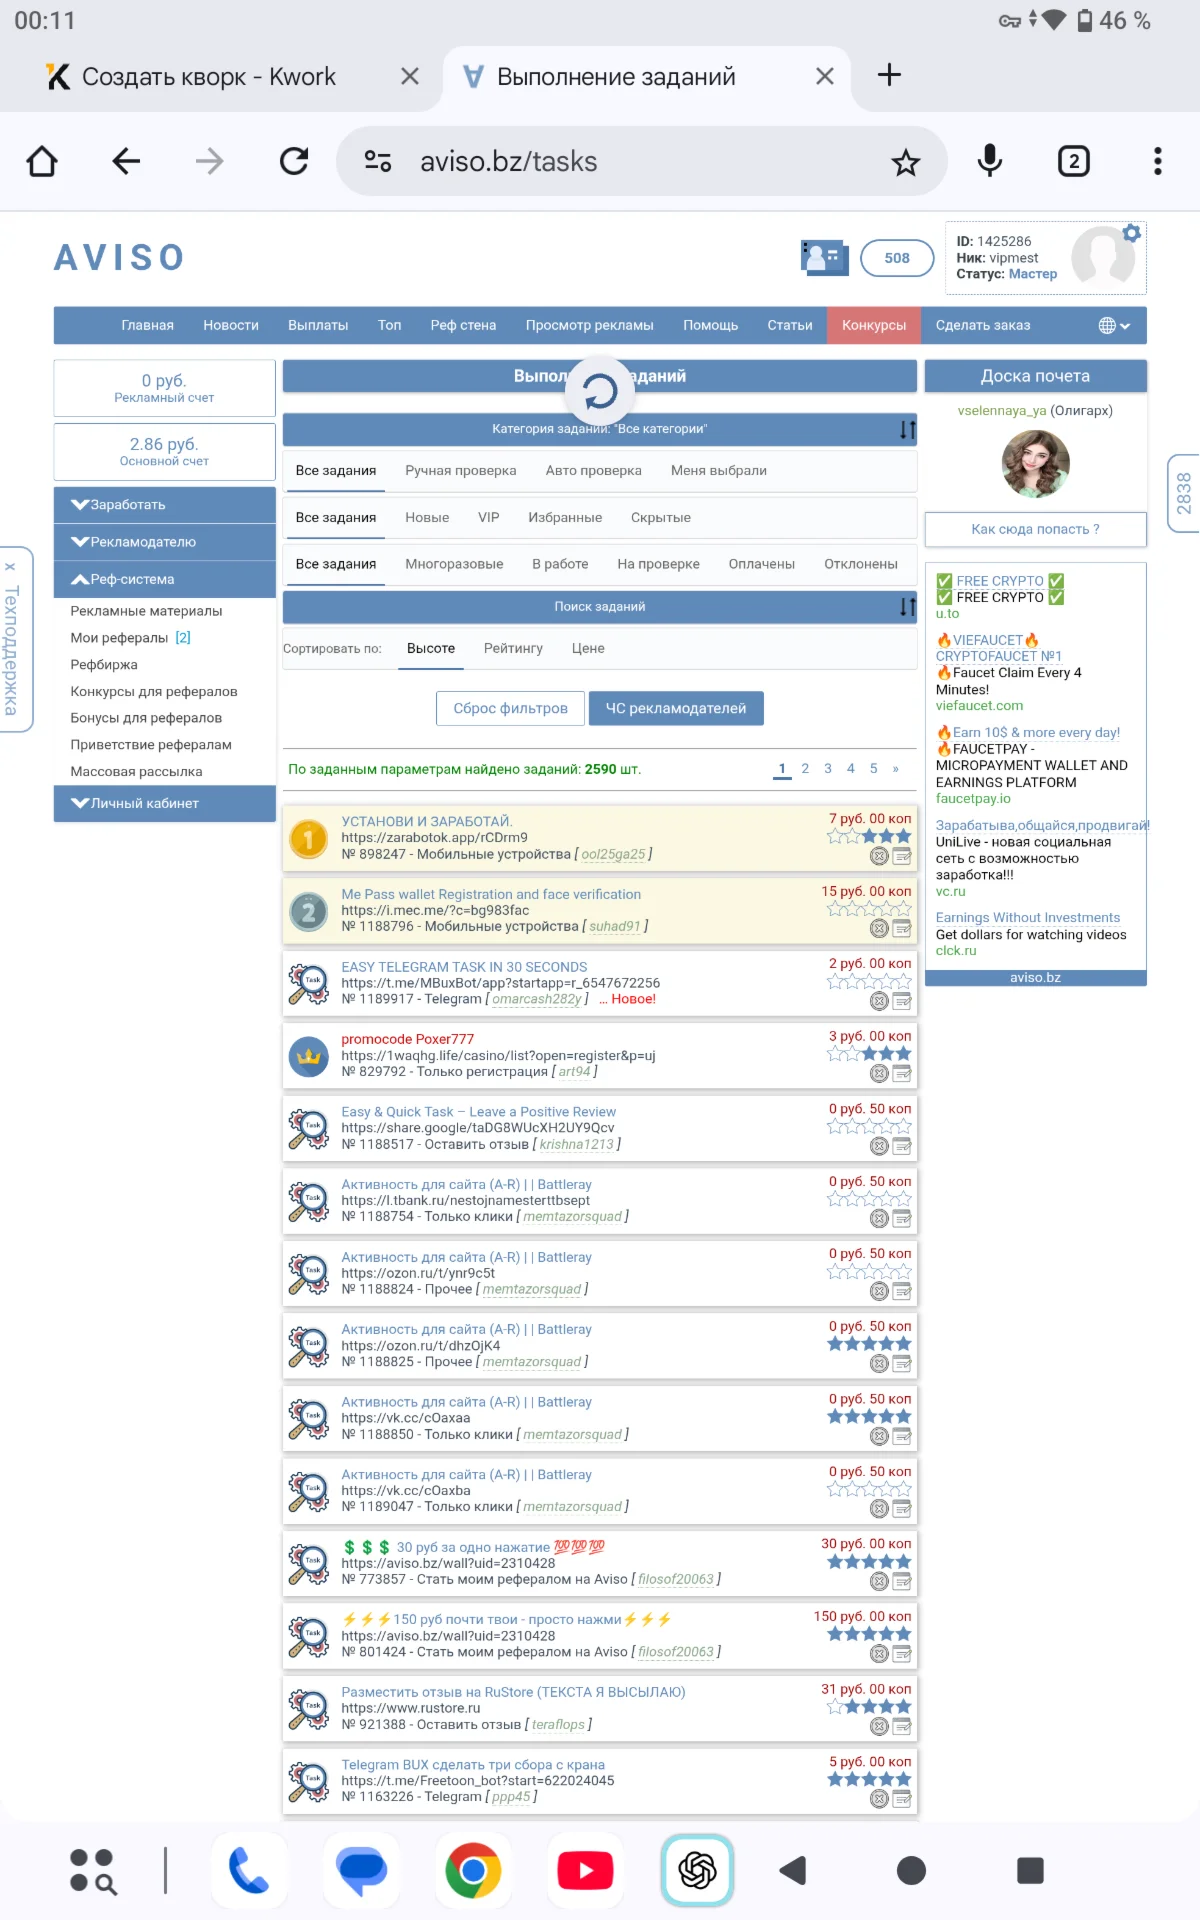This screenshot has height=1920, width=1200.
Task: Click the Сброс фильтров button
Action: 511,708
